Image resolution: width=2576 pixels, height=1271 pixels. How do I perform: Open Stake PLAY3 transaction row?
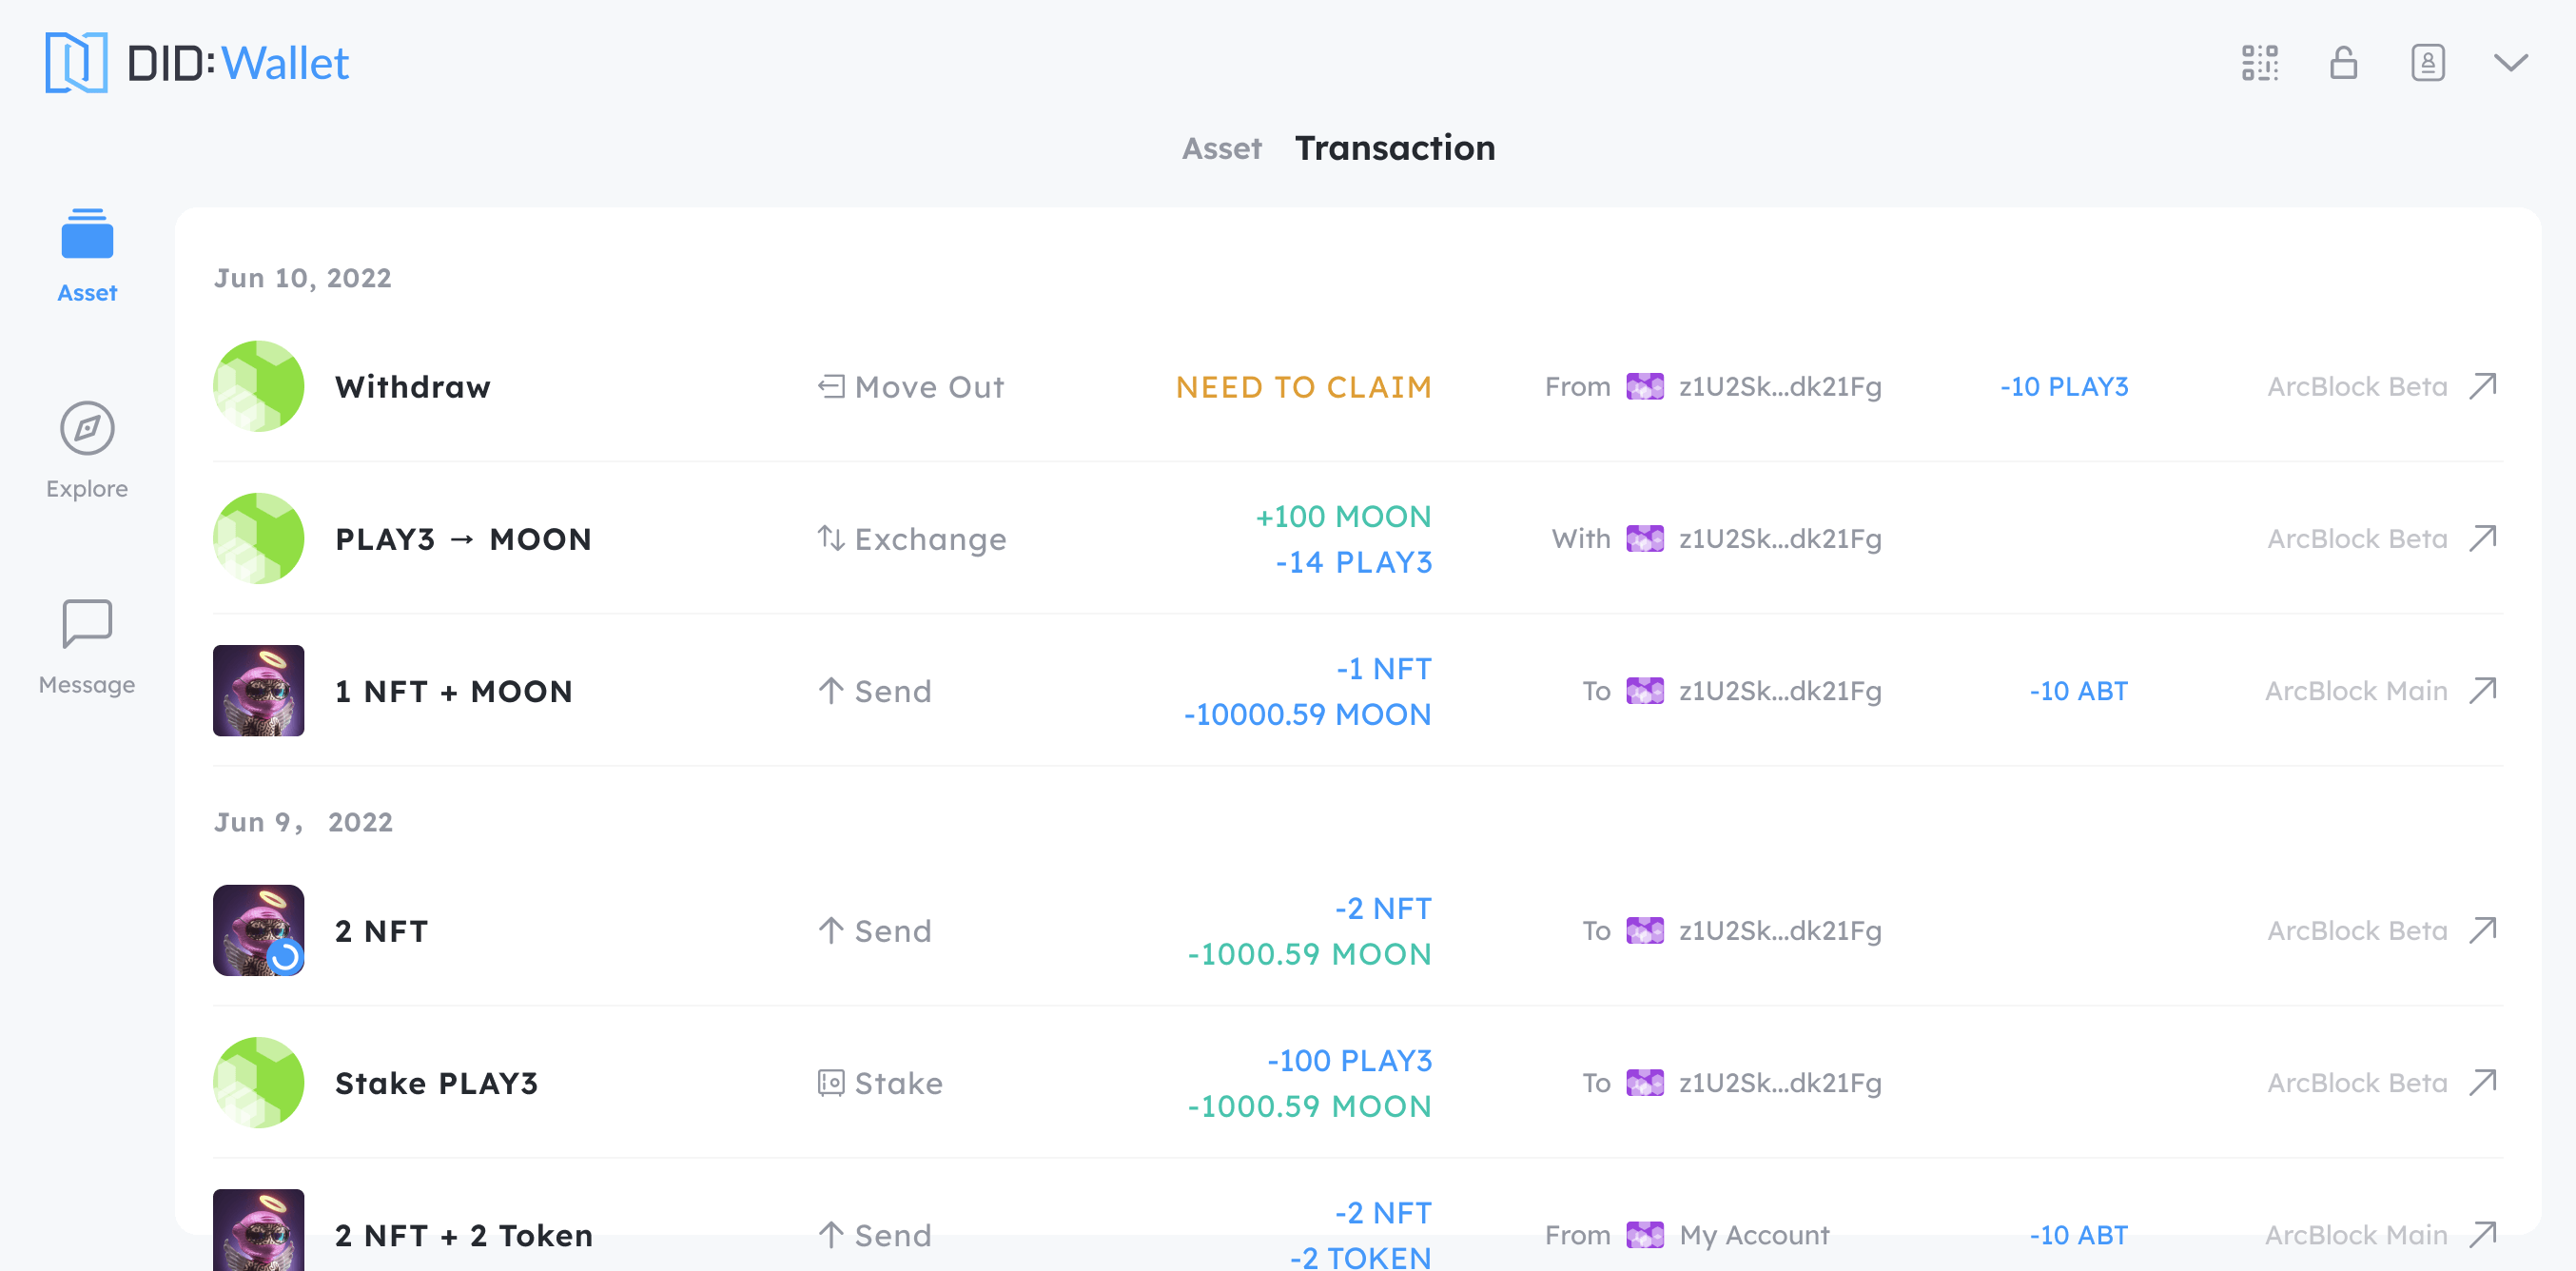436,1083
